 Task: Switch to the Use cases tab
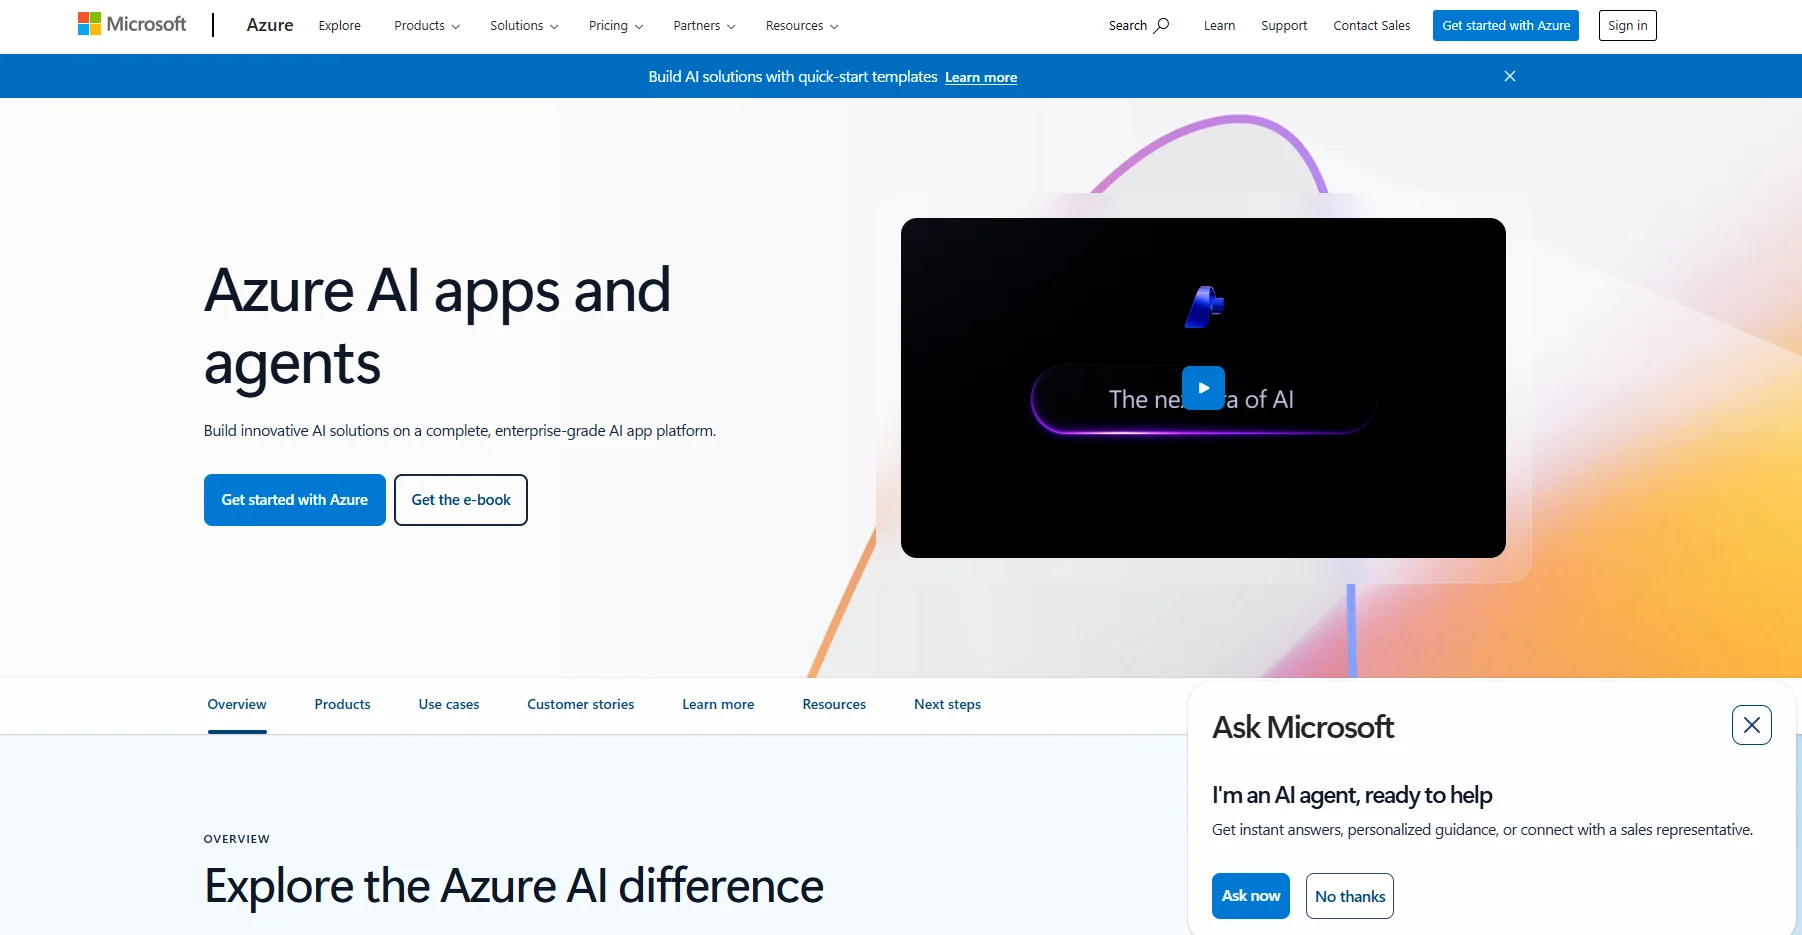448,704
